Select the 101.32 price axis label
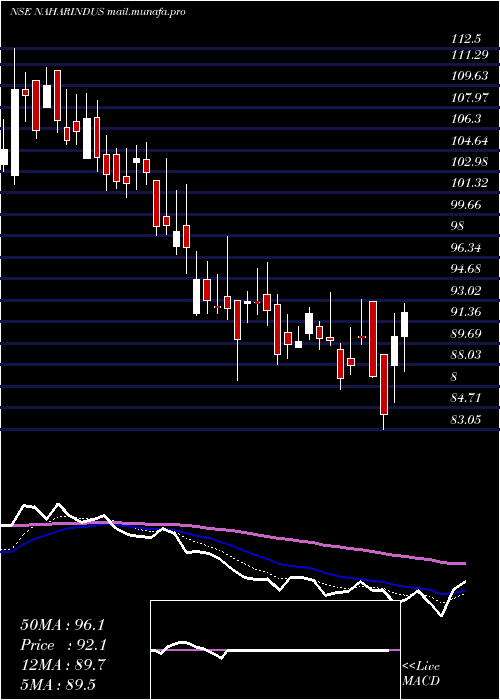Screen dimensions: 500x700 click(x=470, y=183)
